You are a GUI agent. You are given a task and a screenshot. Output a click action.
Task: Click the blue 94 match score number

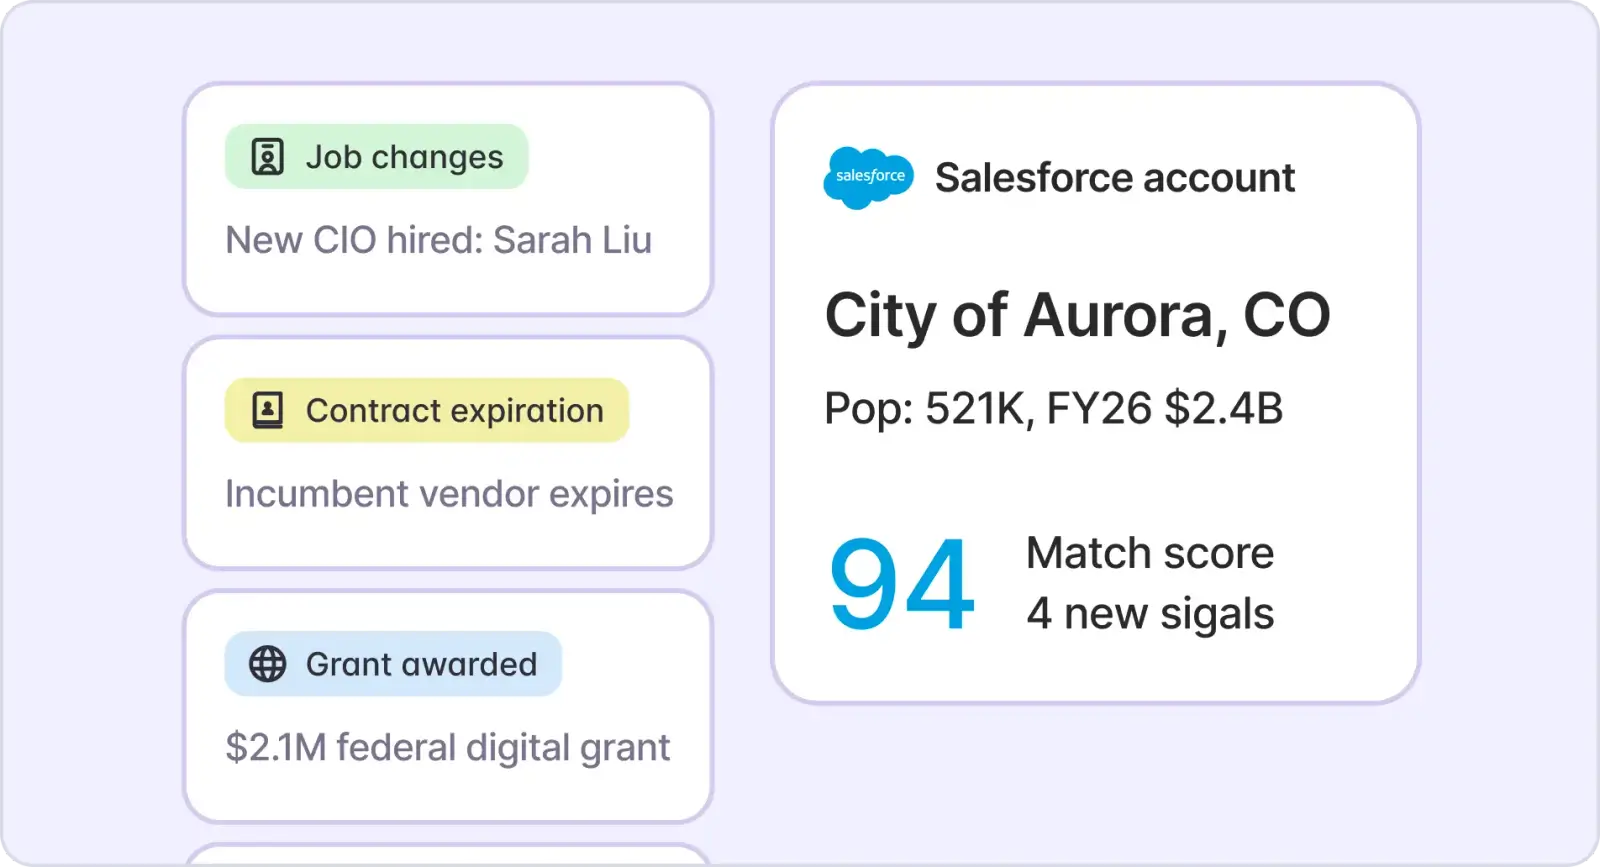[901, 585]
